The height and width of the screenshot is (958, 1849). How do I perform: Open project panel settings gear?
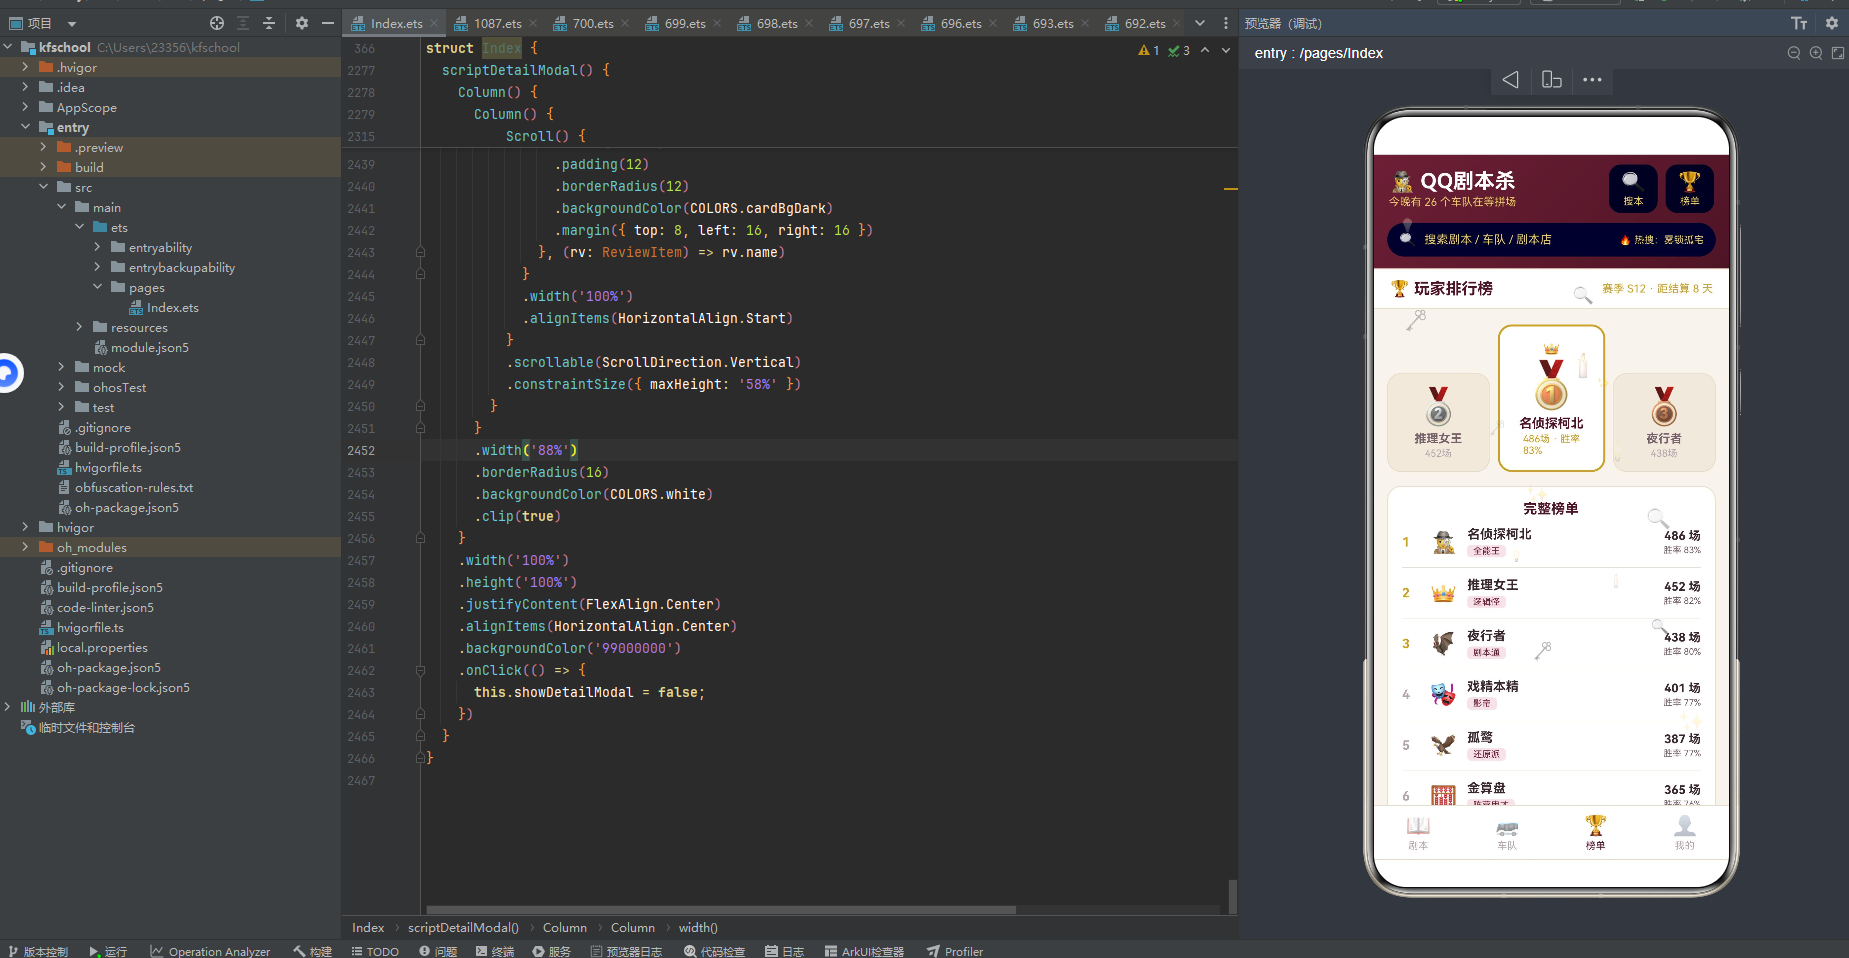coord(302,23)
